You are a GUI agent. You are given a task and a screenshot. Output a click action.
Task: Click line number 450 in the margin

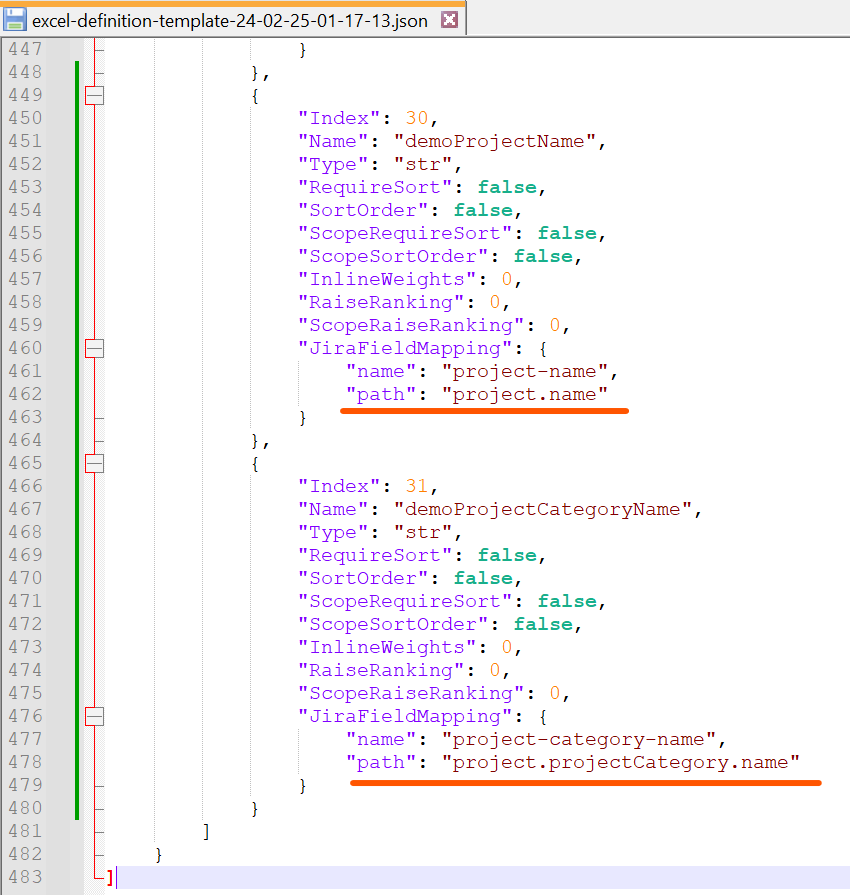(25, 118)
